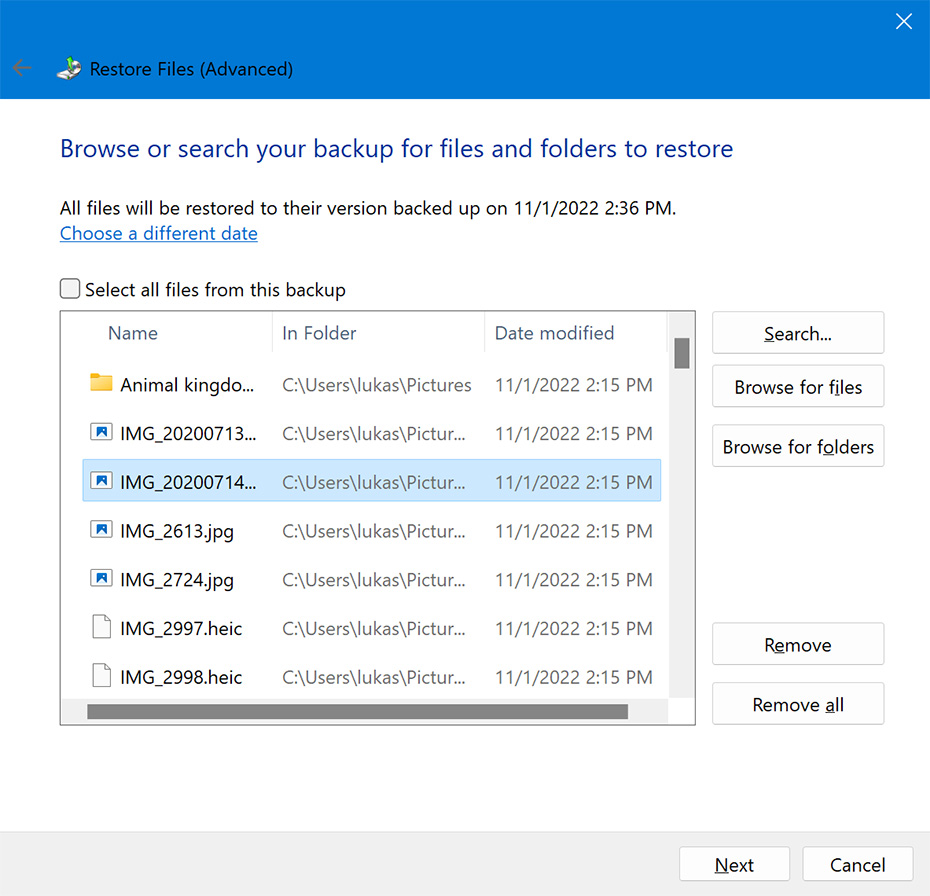The image size is (930, 896).
Task: Click the Remove all button
Action: (797, 703)
